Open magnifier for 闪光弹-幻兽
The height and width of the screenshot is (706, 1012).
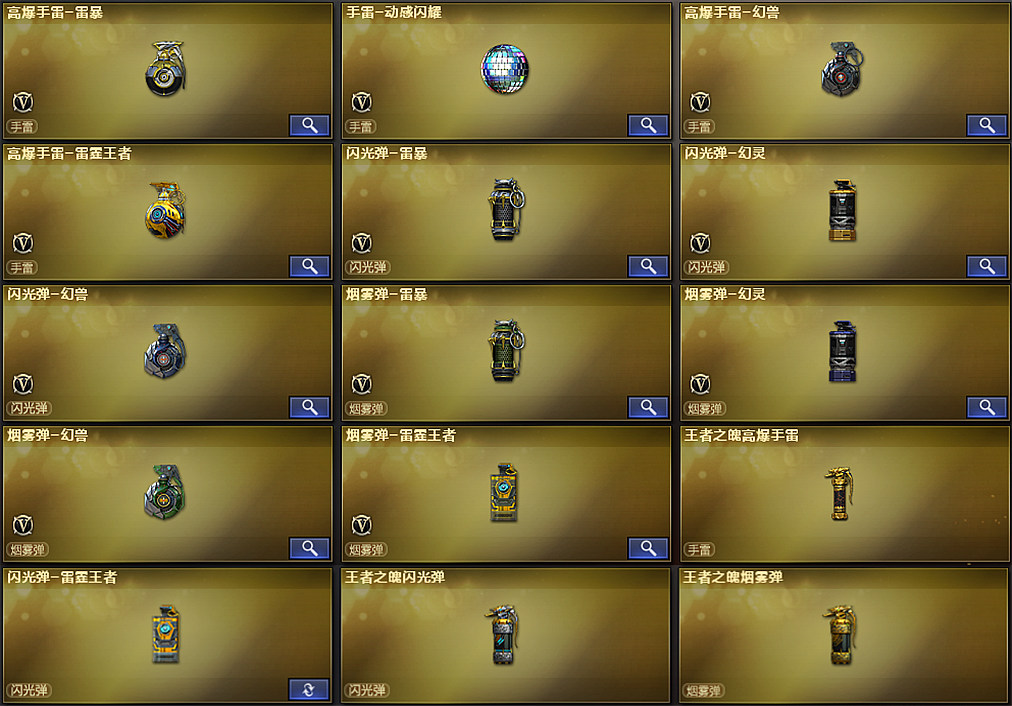click(x=309, y=407)
